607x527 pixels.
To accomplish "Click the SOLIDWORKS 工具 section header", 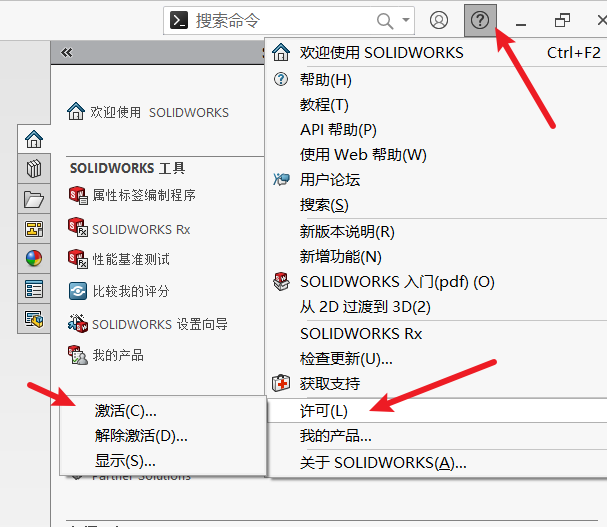I will 127,168.
